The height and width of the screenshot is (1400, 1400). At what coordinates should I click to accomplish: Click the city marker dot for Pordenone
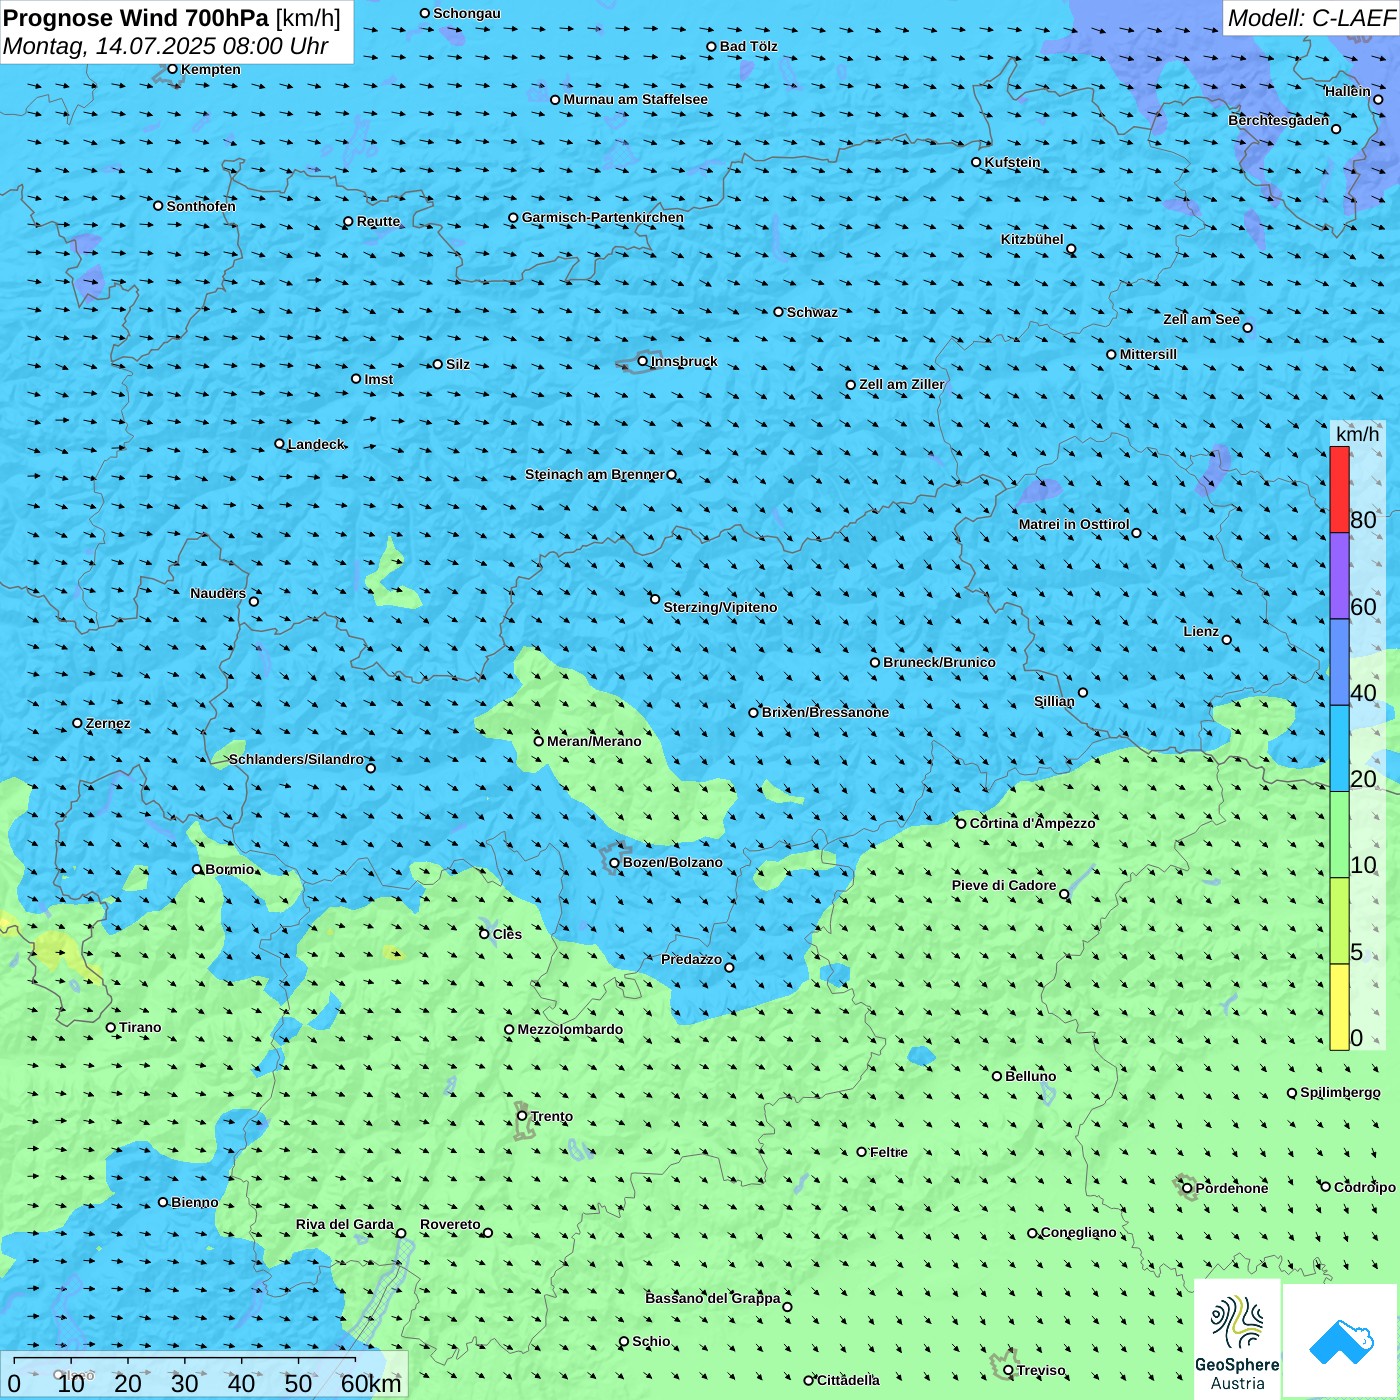click(x=1187, y=1188)
